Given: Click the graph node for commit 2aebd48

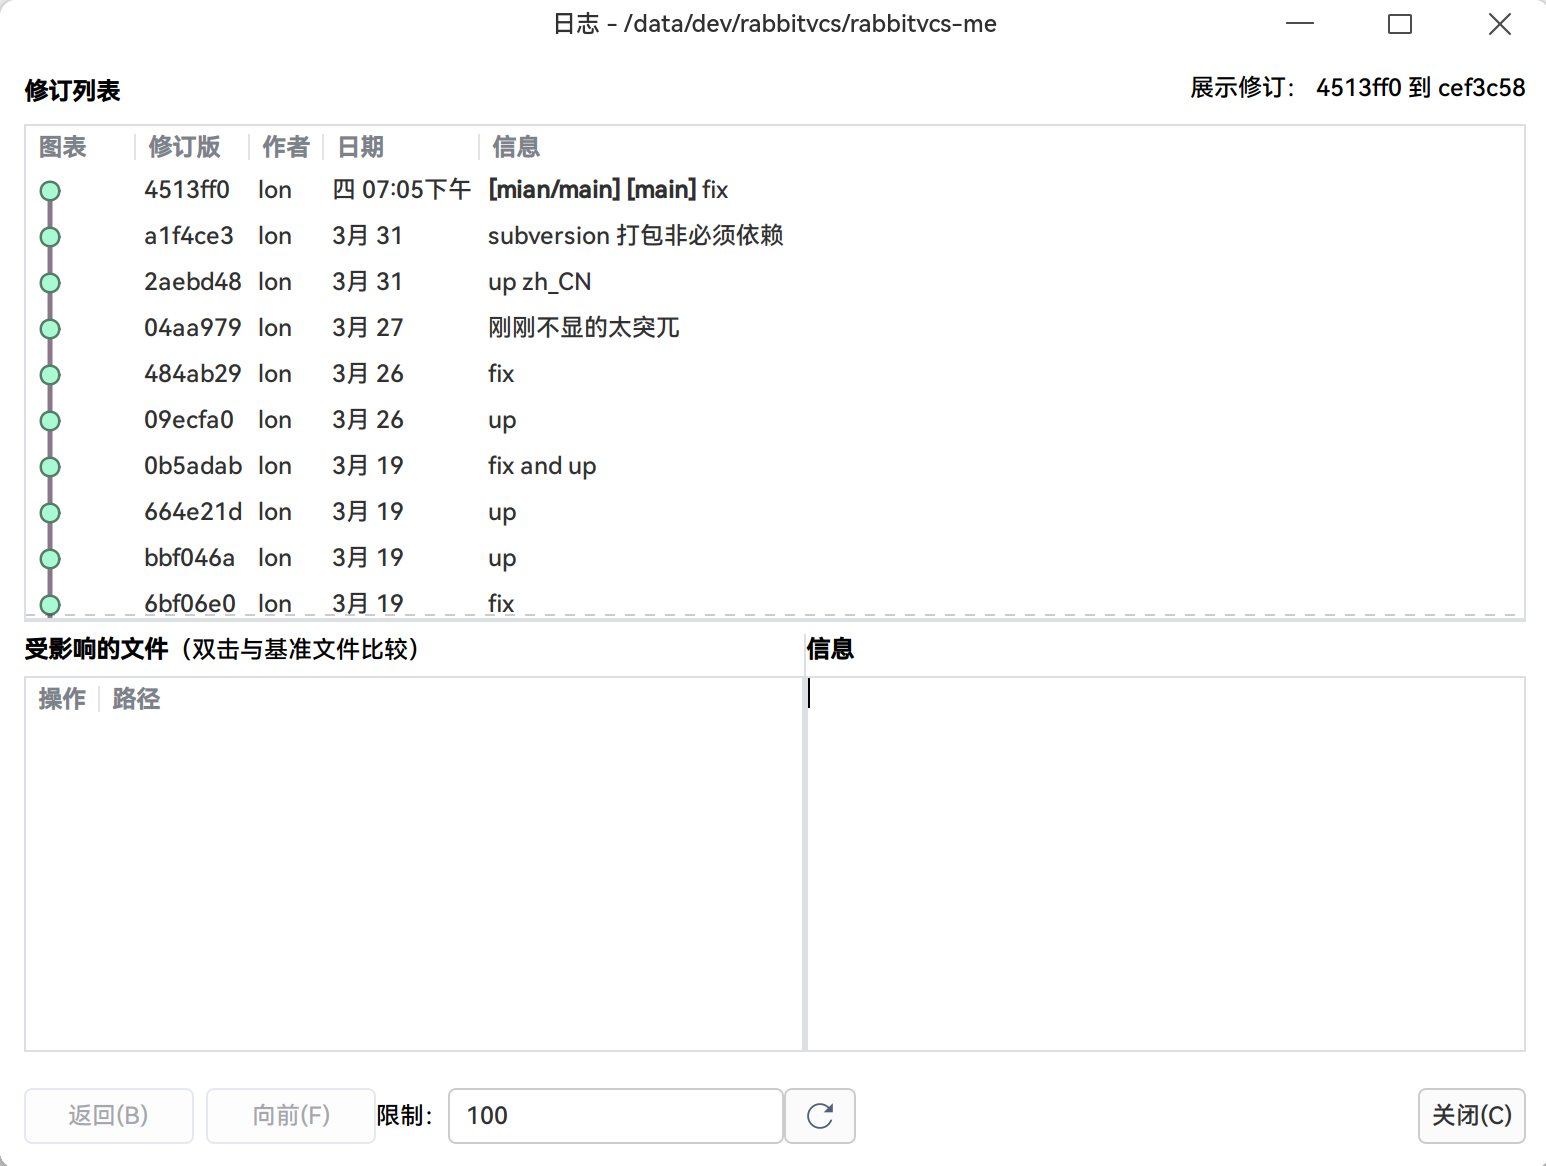Looking at the screenshot, I should 50,282.
